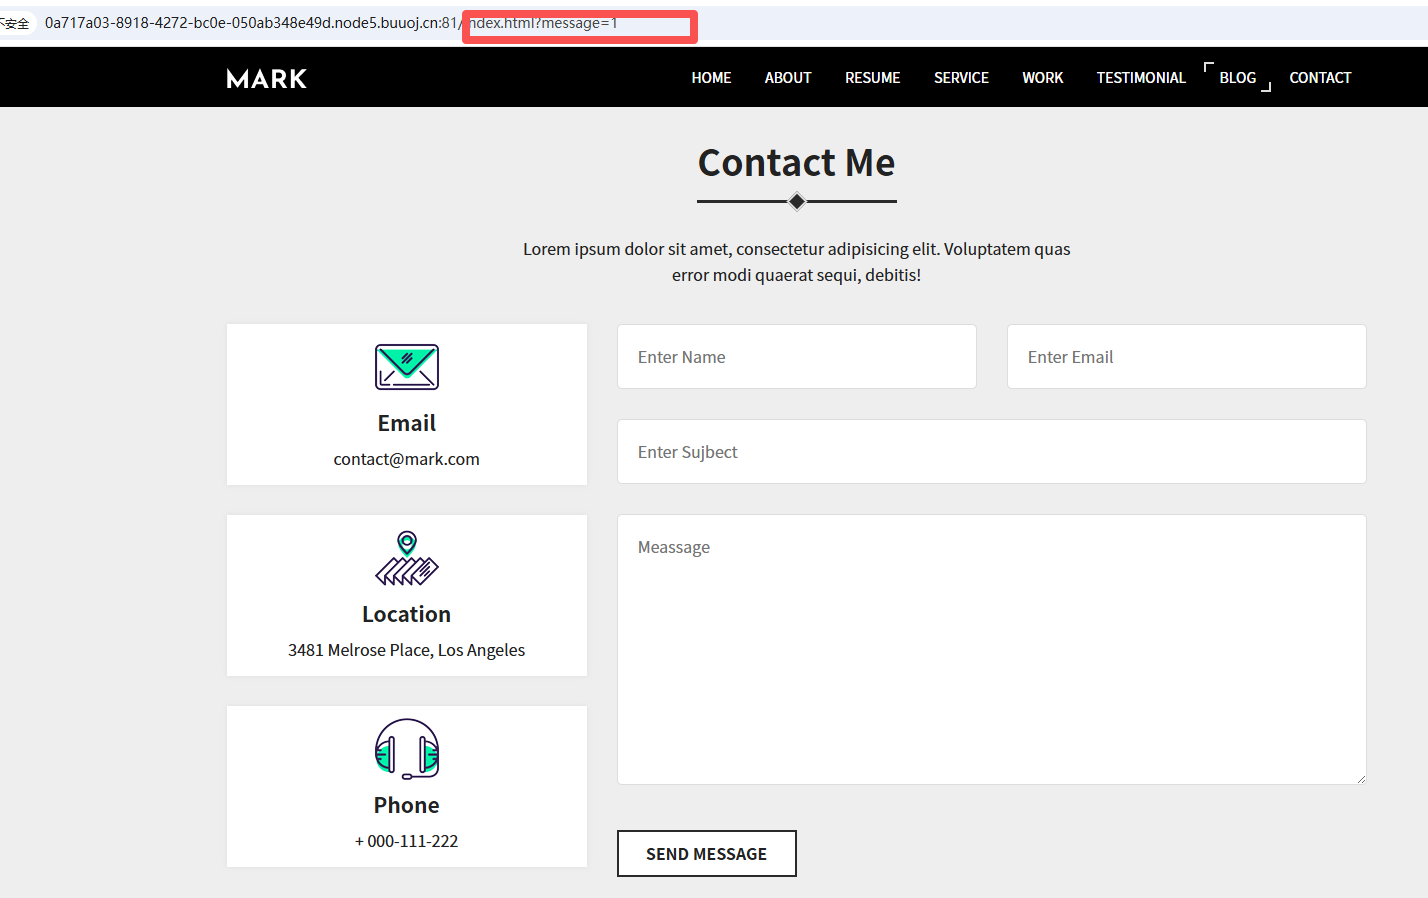Select the BLOG navigation item

coord(1238,78)
